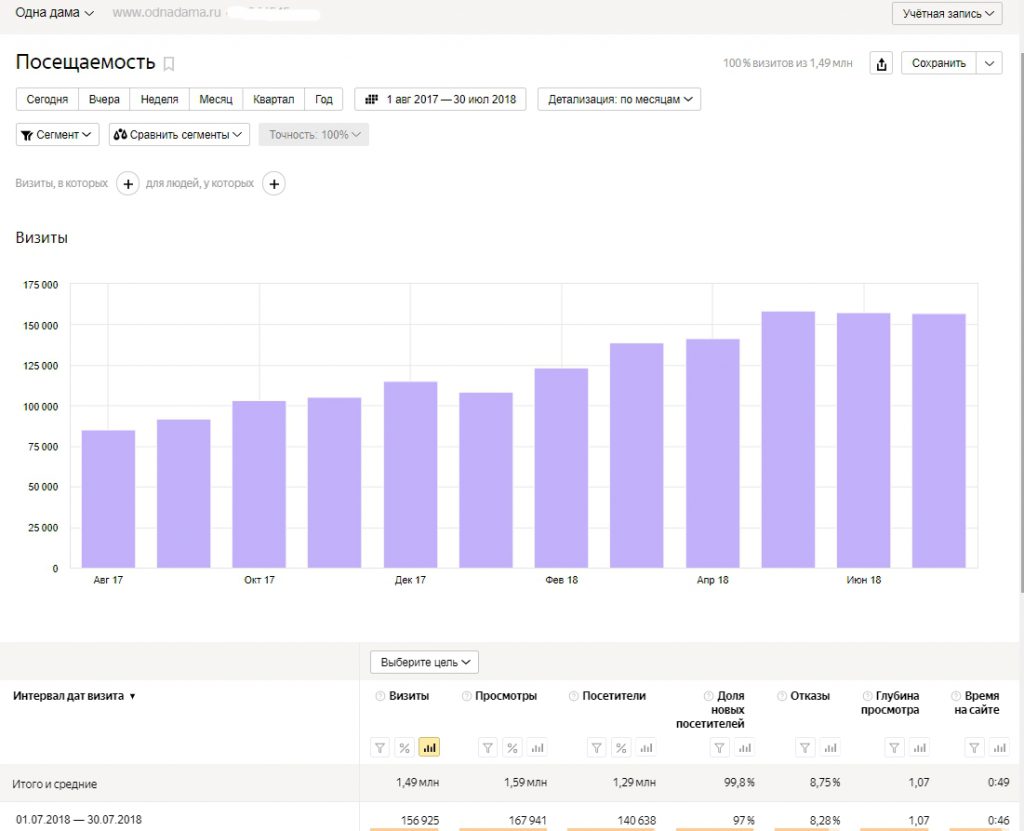This screenshot has height=831, width=1024.
Task: Select the Квартал period tab
Action: tap(274, 99)
